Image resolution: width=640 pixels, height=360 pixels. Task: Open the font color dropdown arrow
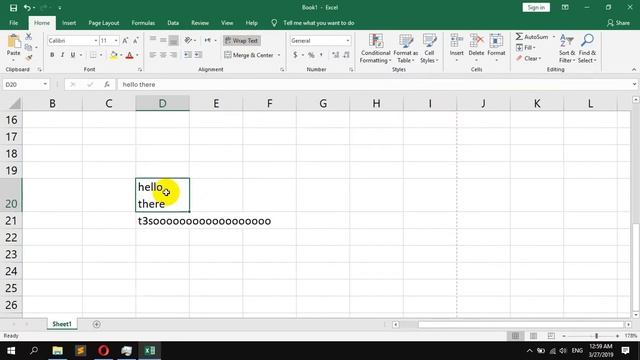tap(137, 55)
